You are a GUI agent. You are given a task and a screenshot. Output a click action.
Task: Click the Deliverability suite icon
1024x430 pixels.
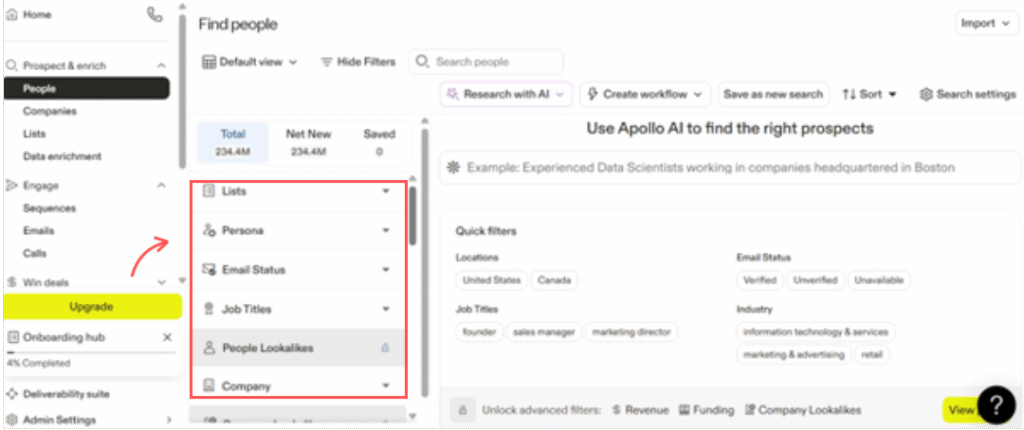coord(12,394)
